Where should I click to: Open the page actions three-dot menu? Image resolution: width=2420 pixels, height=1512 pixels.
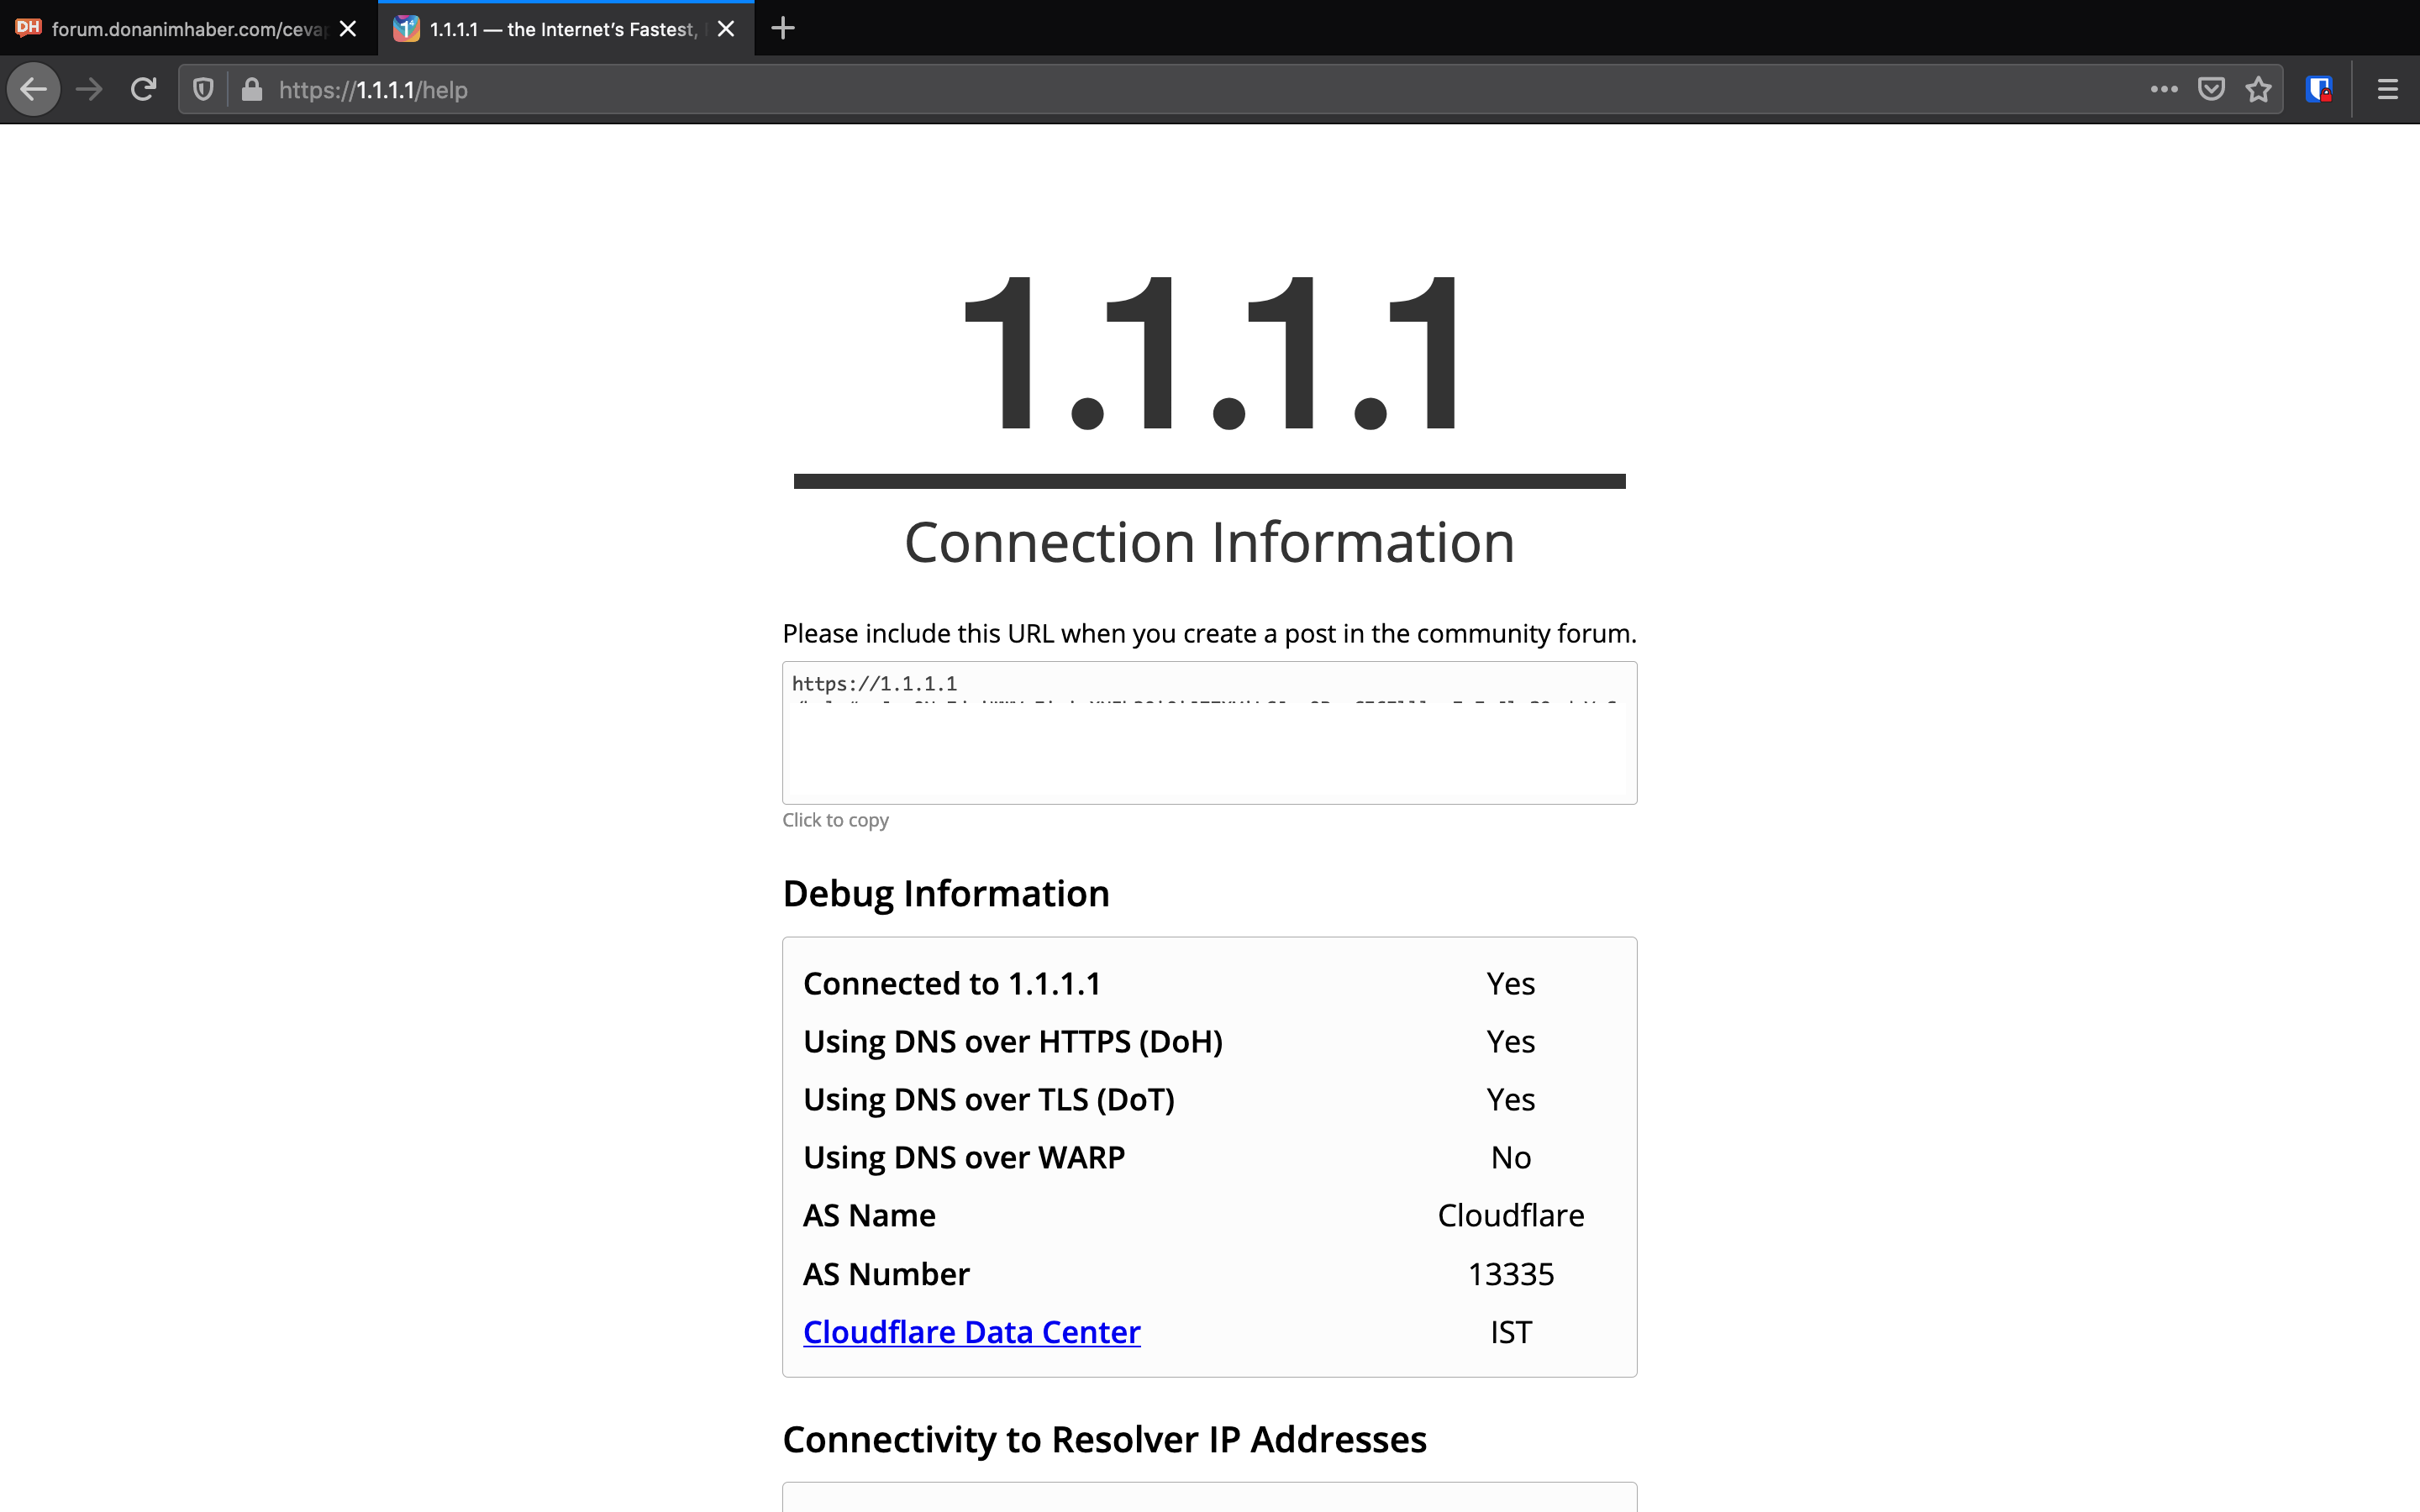[2164, 90]
